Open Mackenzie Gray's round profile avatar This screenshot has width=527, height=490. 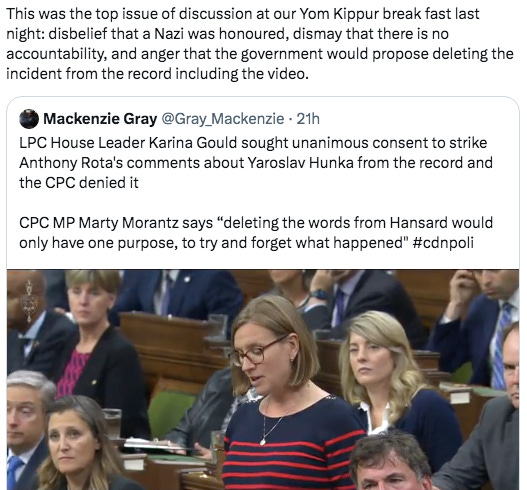[29, 119]
